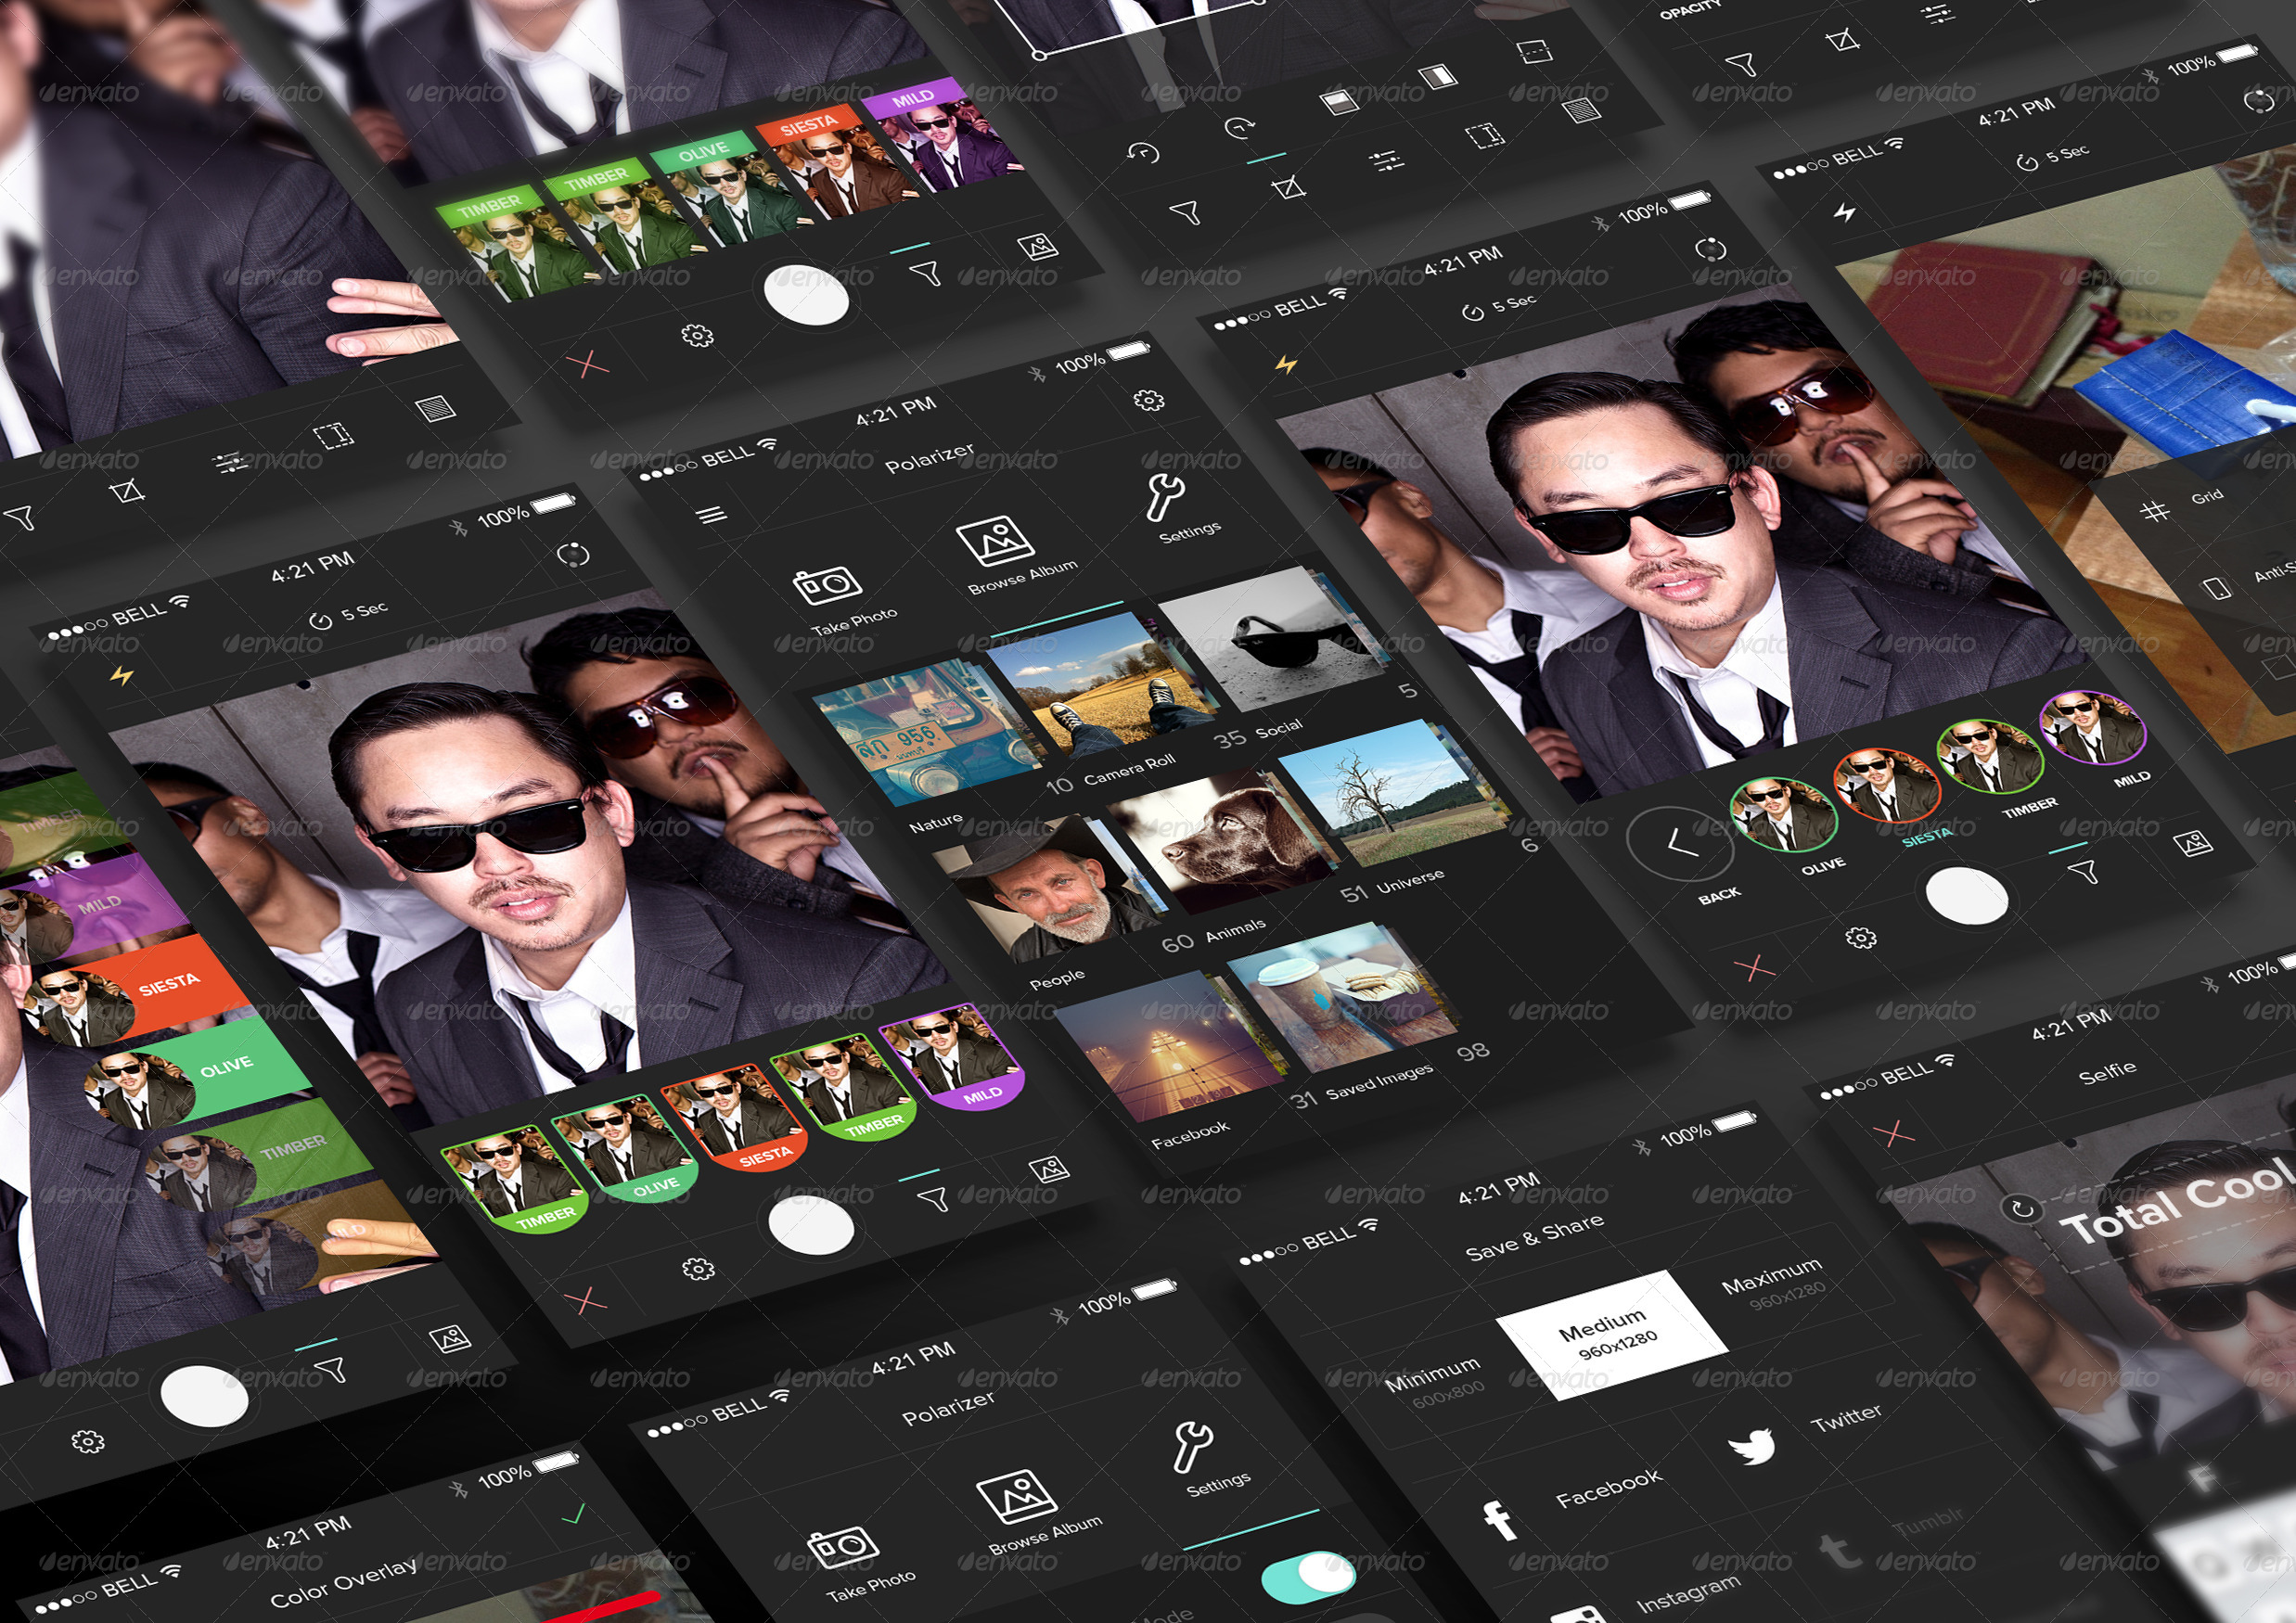Screen dimensions: 2296x1623
Task: Open the Saved Images coffee cup album
Action: (1342, 997)
